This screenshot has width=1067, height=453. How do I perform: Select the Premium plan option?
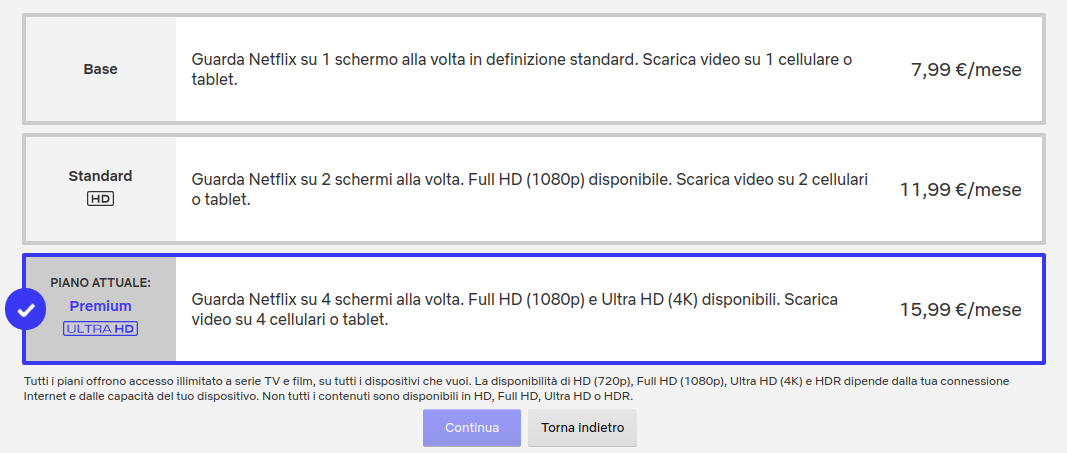[x=534, y=309]
